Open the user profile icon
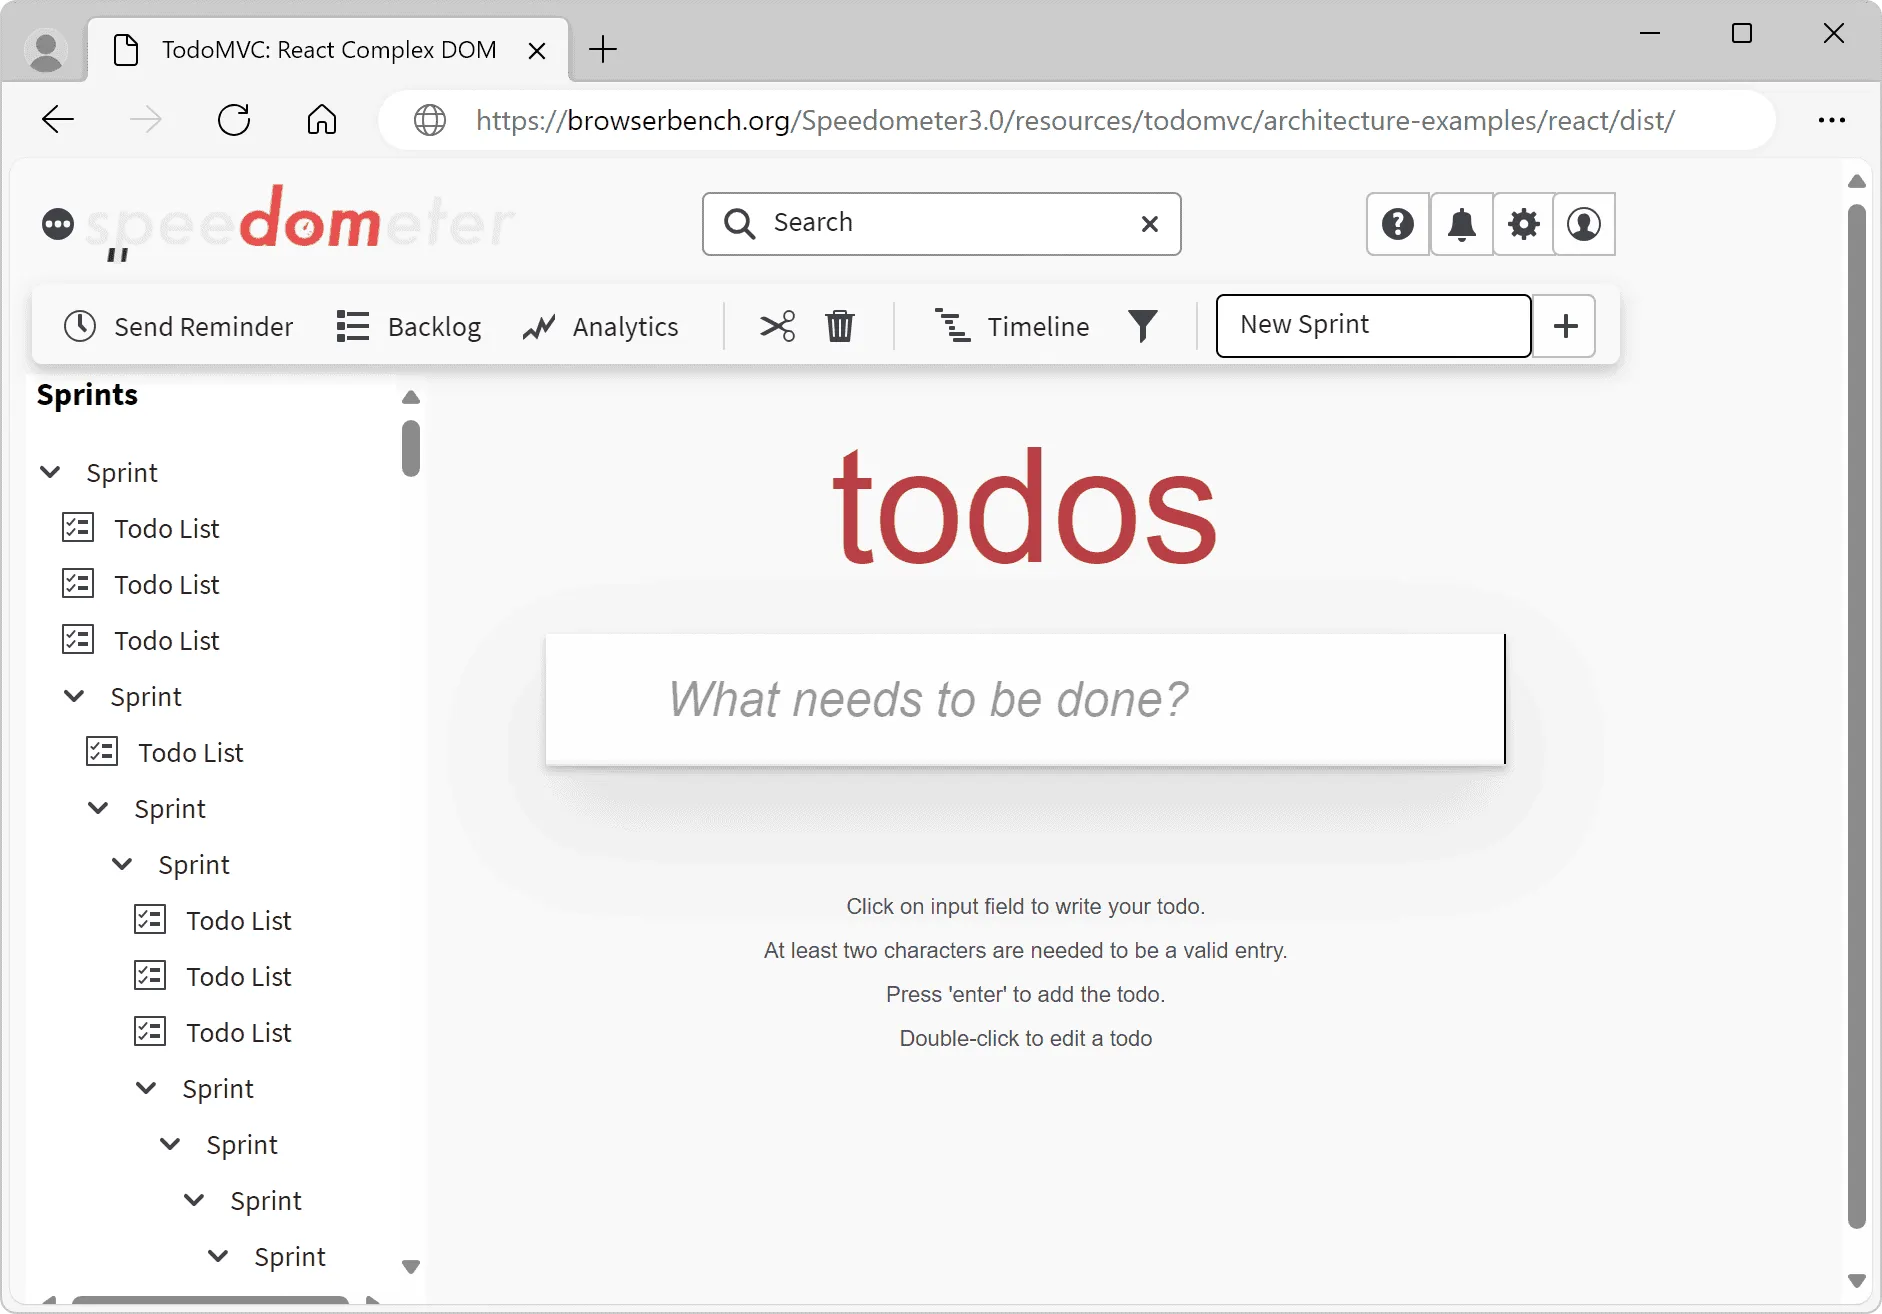Image resolution: width=1882 pixels, height=1314 pixels. tap(1584, 224)
